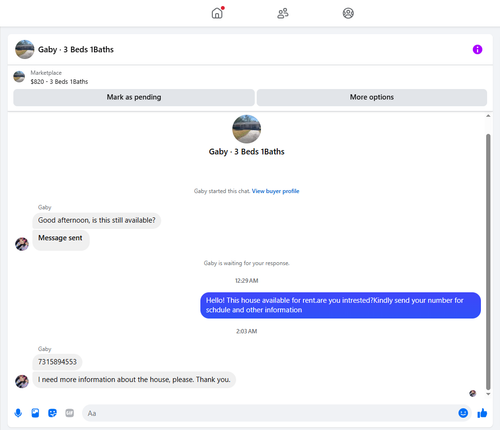500x430 pixels.
Task: Click Gaby avatar beside Message sent
Action: pos(22,244)
